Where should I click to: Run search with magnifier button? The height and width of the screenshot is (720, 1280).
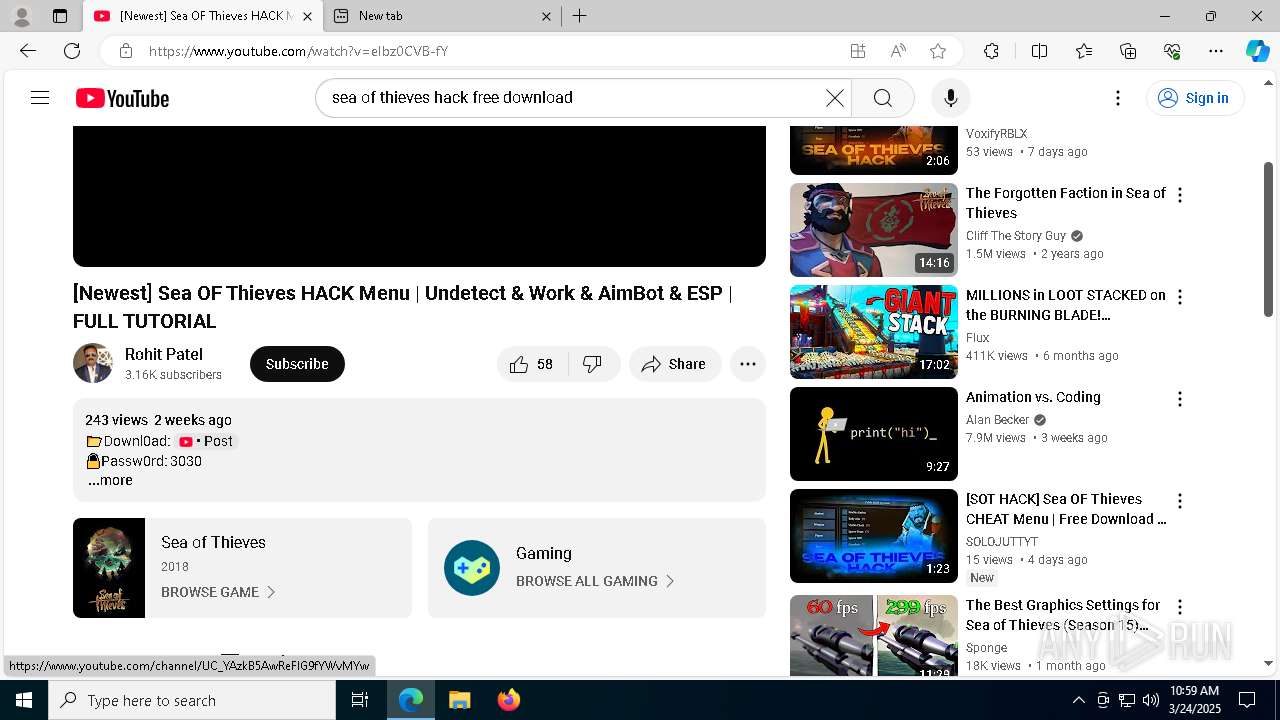click(x=882, y=98)
